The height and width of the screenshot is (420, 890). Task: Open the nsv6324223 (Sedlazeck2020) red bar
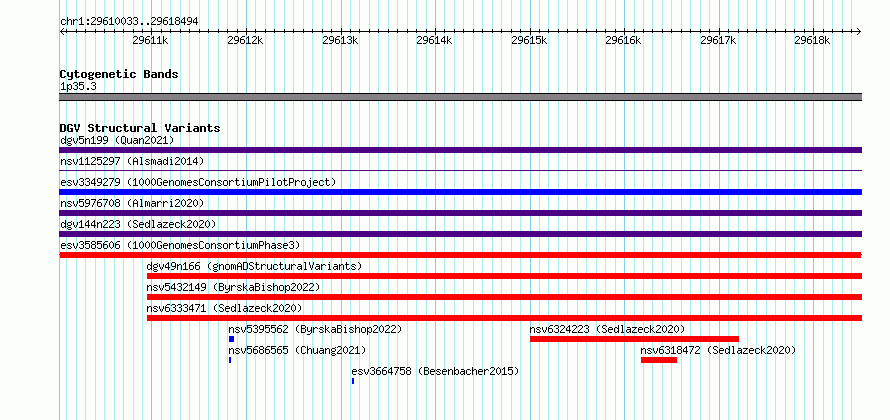[635, 339]
